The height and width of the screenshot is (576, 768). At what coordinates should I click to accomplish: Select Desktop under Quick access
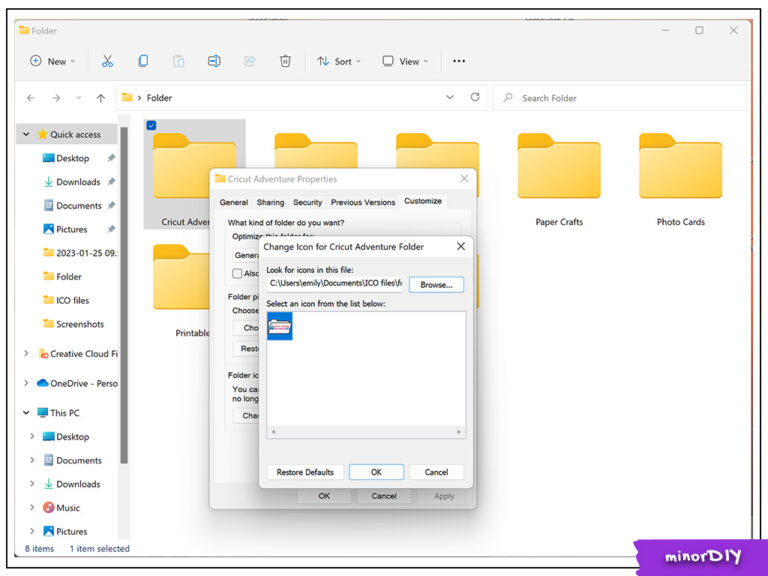72,158
